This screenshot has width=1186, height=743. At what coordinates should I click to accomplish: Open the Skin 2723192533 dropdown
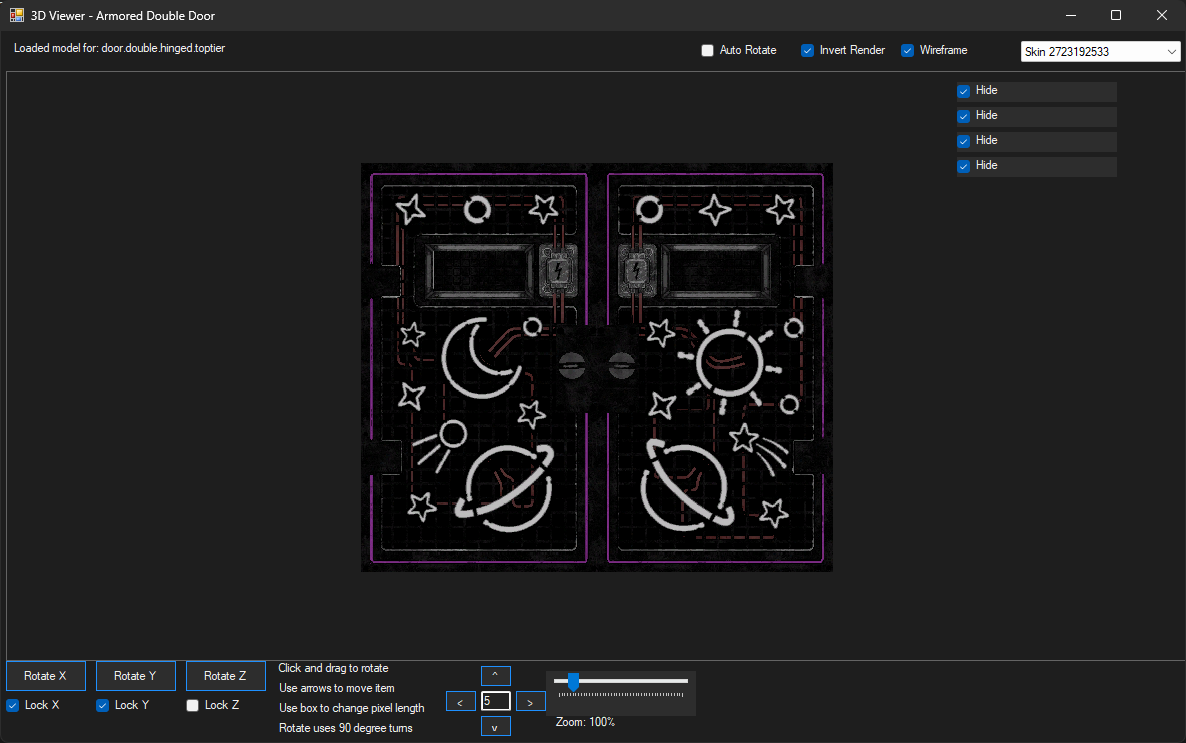1101,51
